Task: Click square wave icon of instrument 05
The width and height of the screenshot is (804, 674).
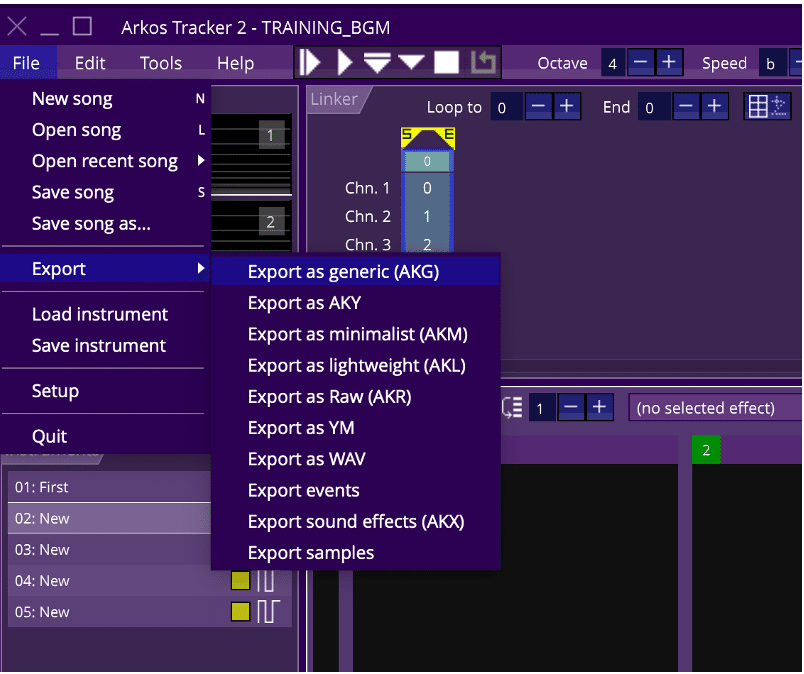Action: (268, 611)
